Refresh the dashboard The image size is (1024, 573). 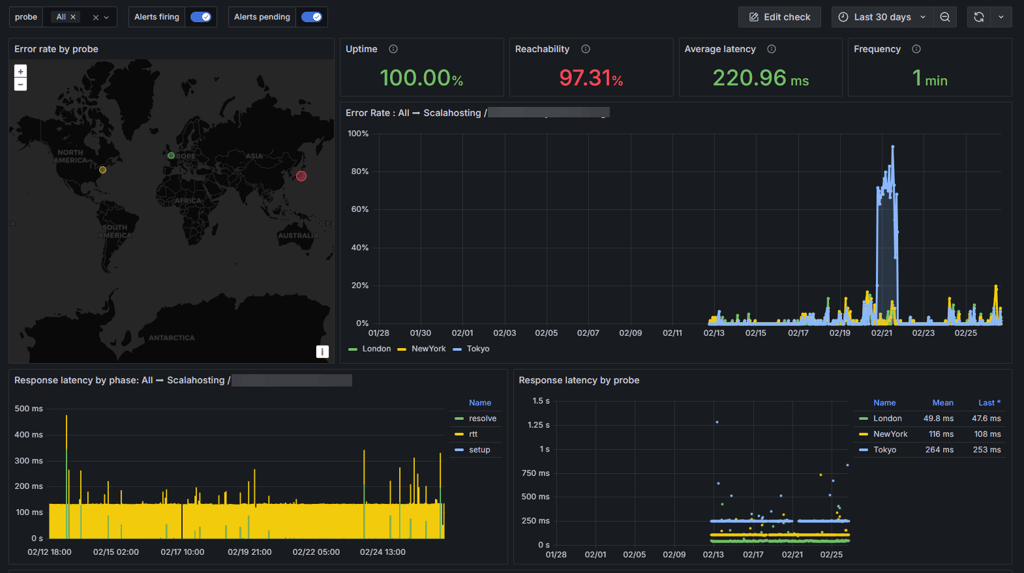979,17
